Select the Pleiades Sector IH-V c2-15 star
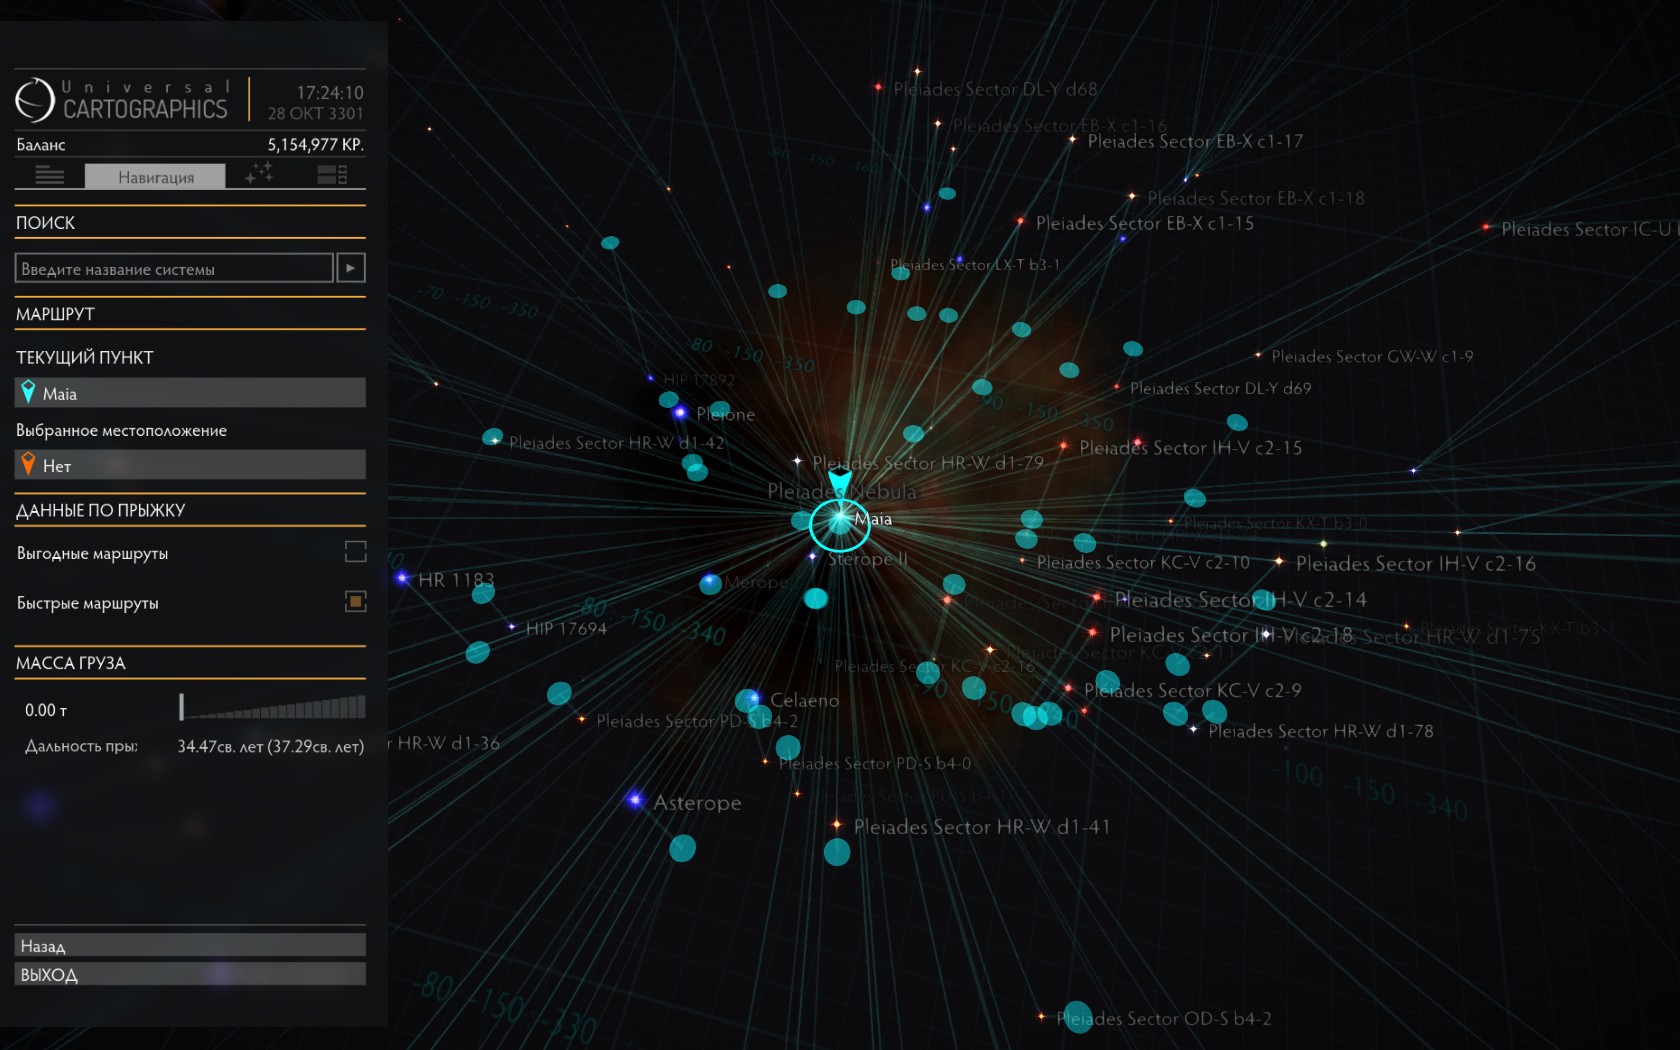This screenshot has height=1050, width=1680. [x=1063, y=446]
